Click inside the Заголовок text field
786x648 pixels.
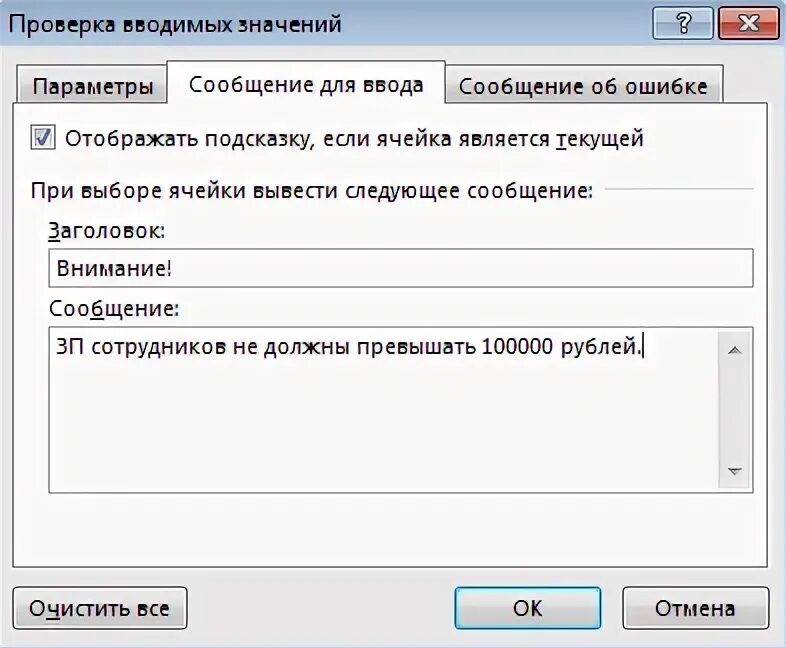[401, 268]
